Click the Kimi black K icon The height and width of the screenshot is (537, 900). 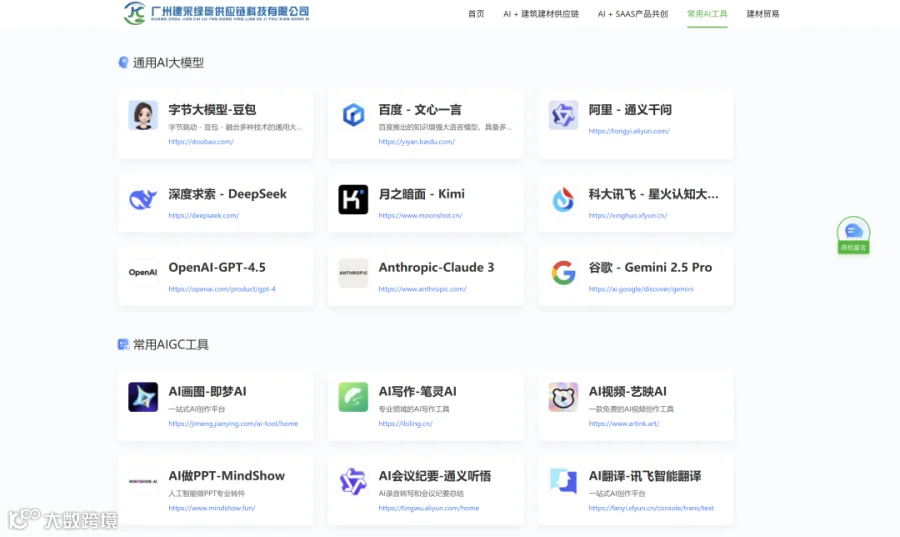coord(353,200)
